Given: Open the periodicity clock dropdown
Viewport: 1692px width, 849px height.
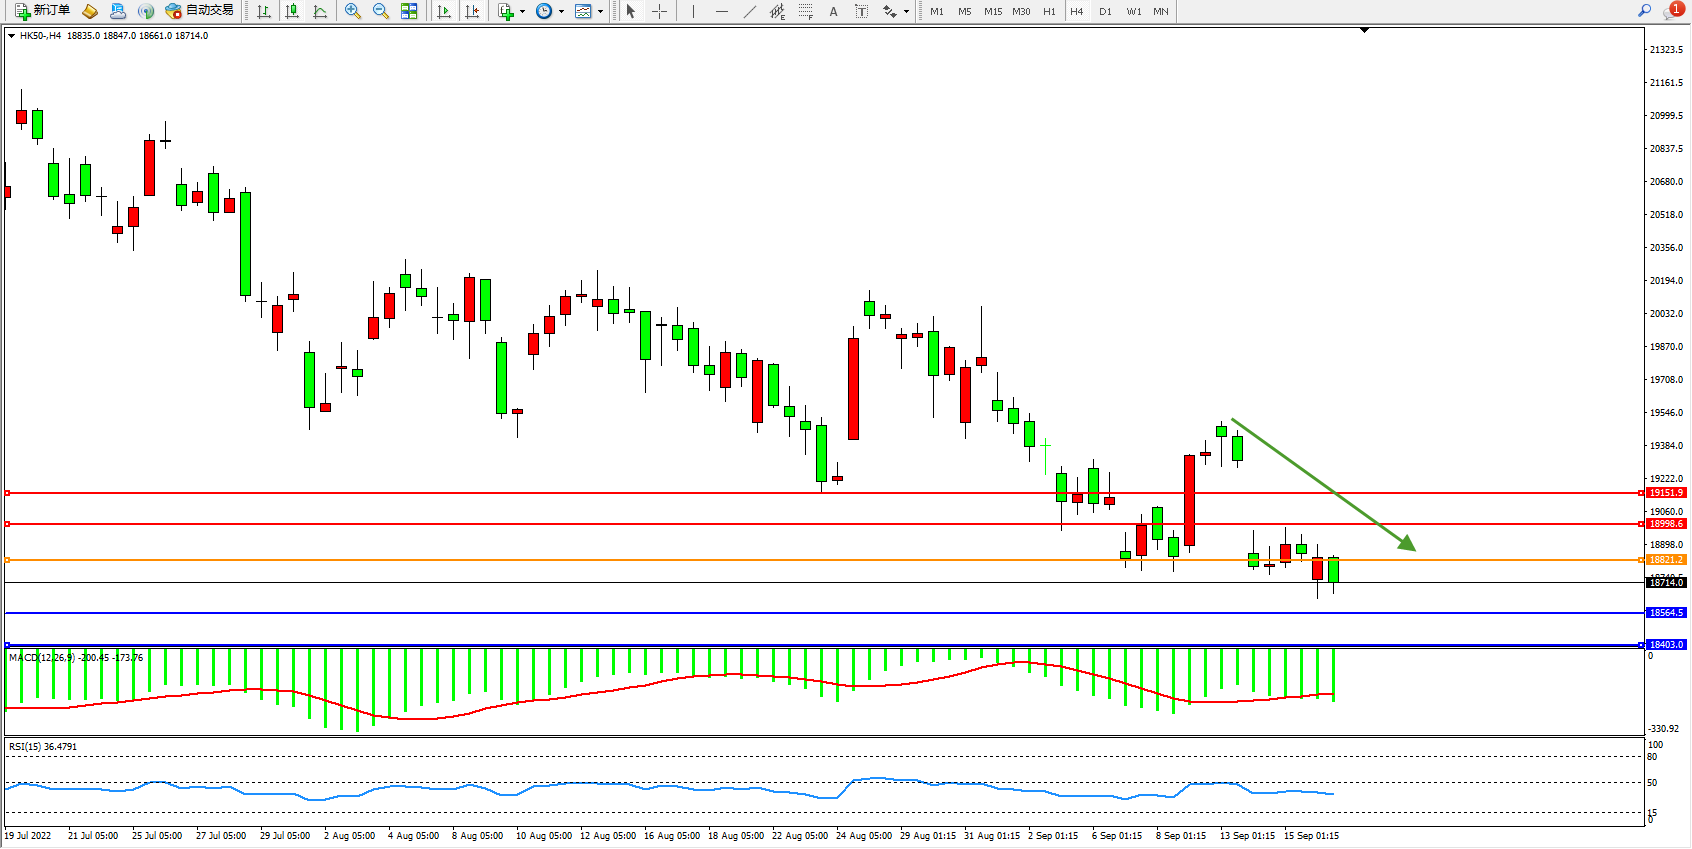Looking at the screenshot, I should click(x=561, y=12).
